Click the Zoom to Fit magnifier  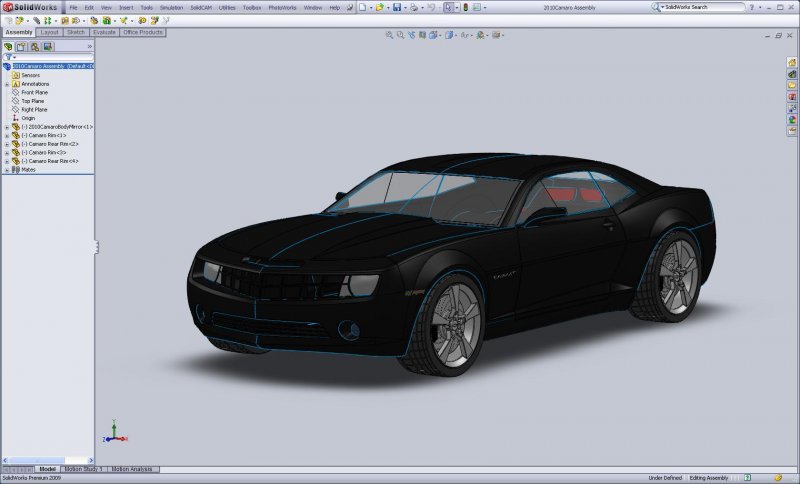tap(389, 35)
